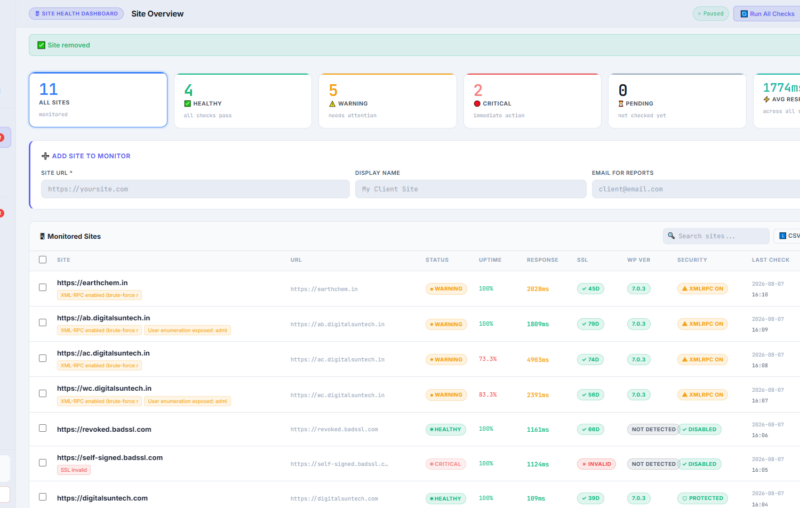800x508 pixels.
Task: Check the self-signed.badssl.com row checkbox
Action: 43,463
